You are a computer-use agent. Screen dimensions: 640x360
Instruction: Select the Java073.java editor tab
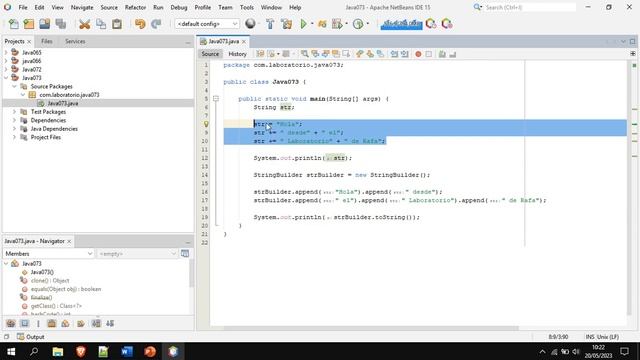pyautogui.click(x=223, y=41)
